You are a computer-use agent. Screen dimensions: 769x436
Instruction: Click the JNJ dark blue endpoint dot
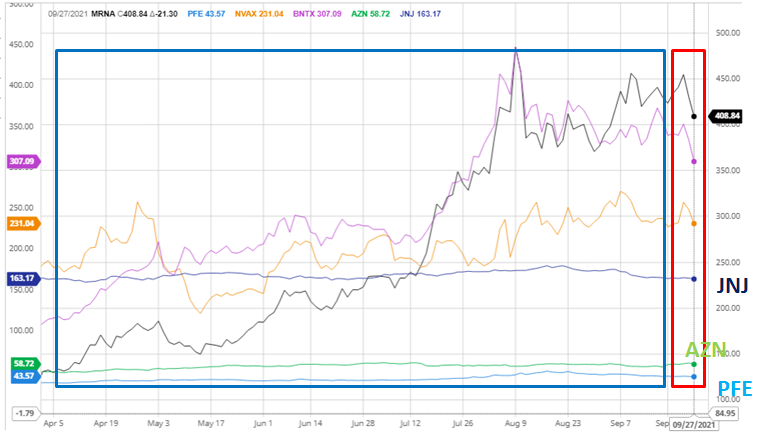click(694, 279)
